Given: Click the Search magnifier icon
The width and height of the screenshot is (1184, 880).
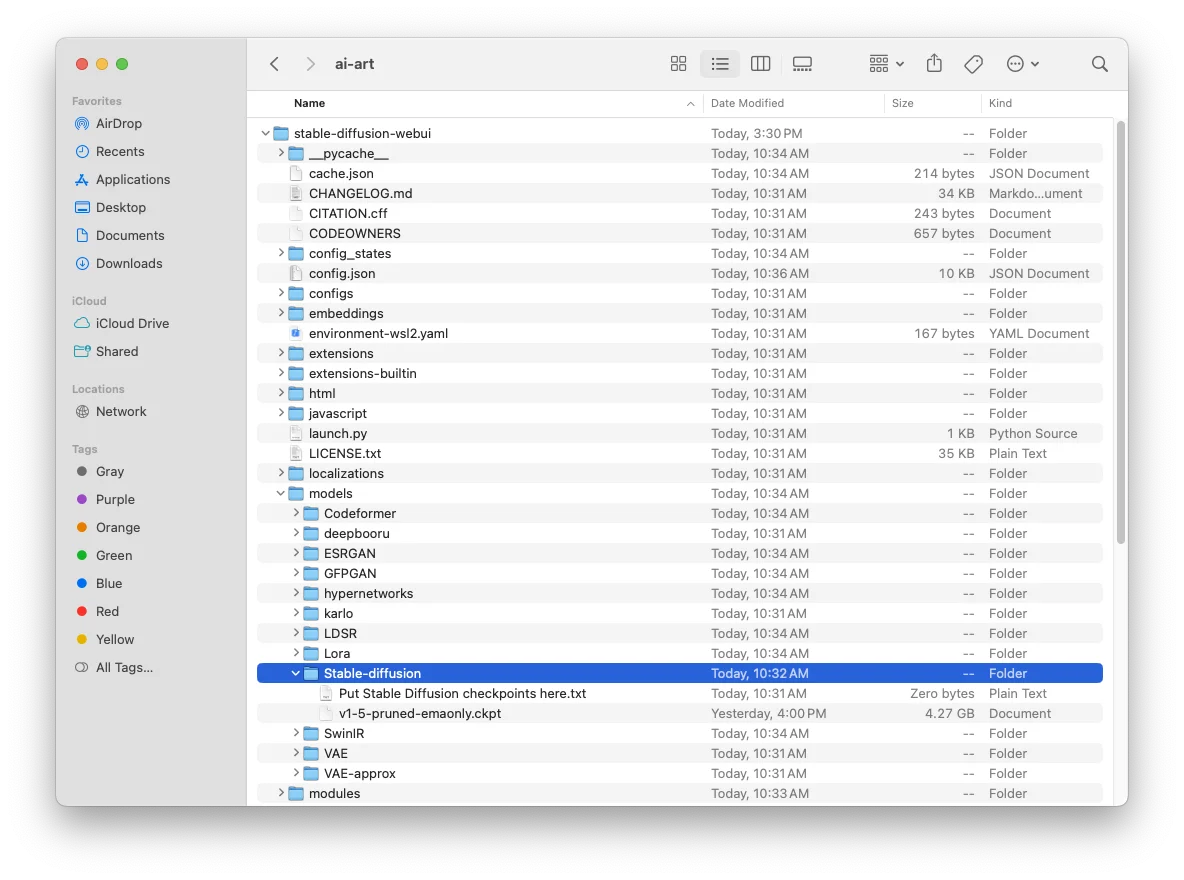Looking at the screenshot, I should [x=1099, y=64].
